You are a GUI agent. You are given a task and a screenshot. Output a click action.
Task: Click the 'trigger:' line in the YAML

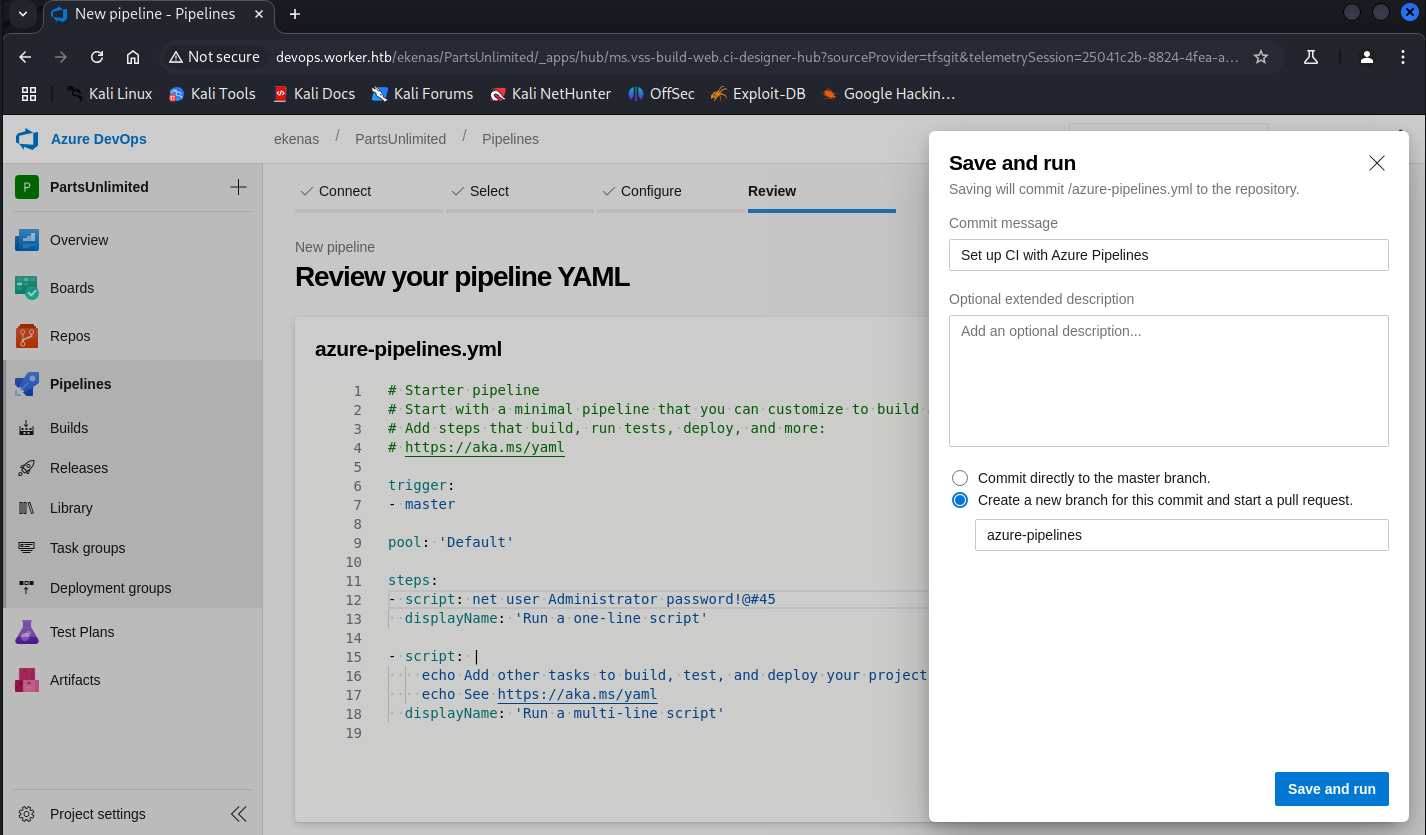coord(422,485)
